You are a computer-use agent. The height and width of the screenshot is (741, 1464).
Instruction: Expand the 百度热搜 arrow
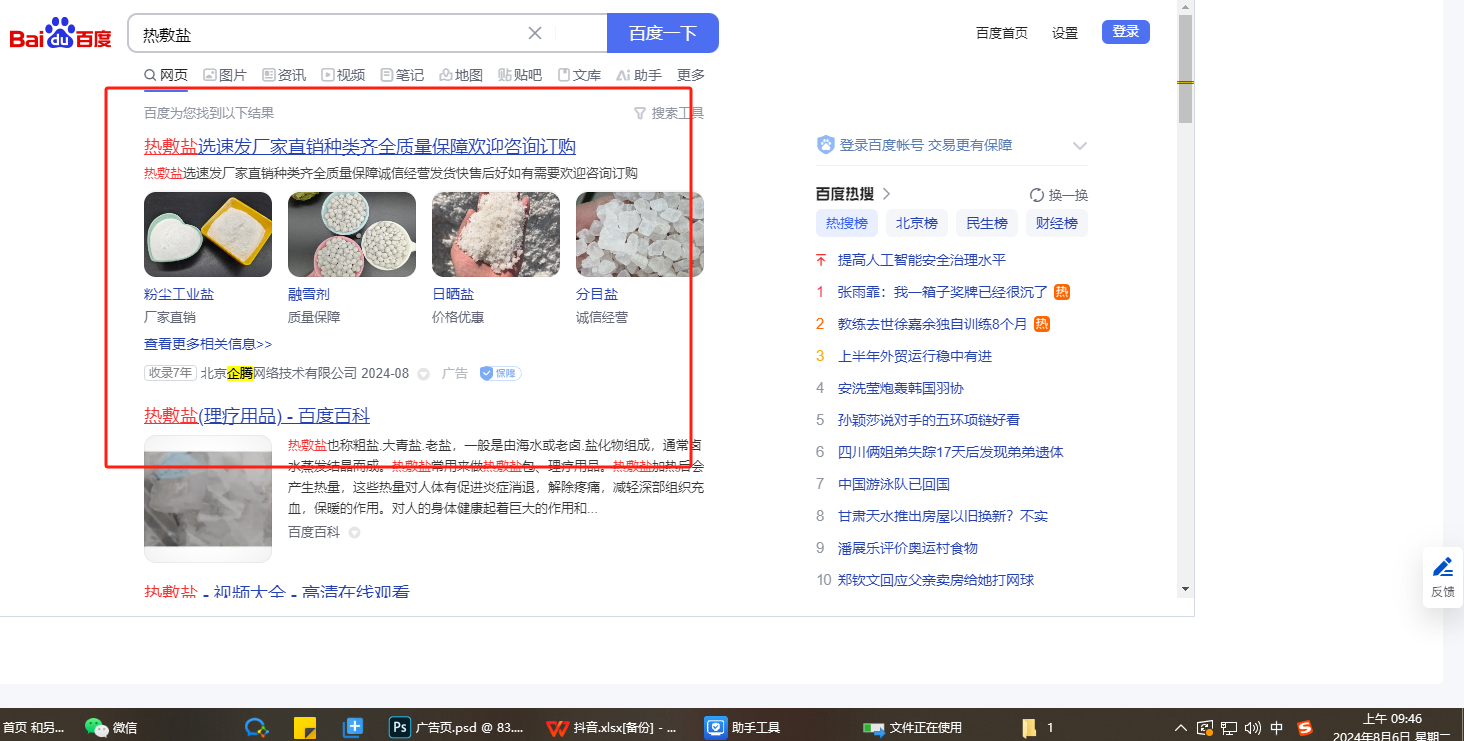886,194
